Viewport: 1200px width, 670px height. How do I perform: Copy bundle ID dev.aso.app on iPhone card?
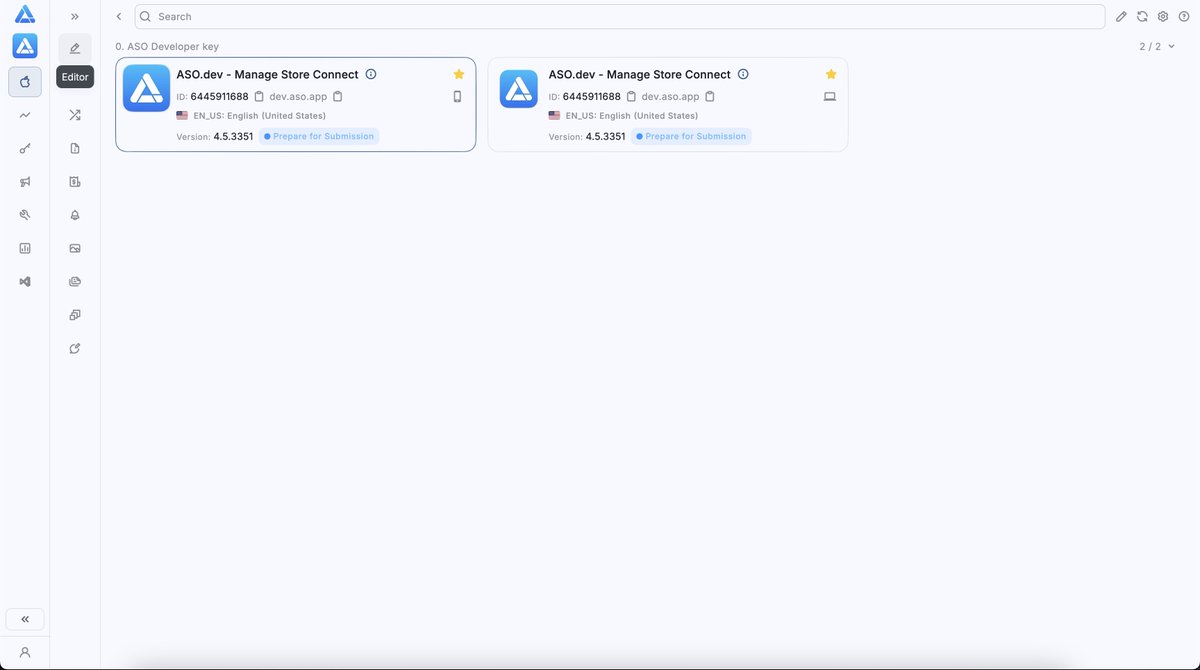click(338, 97)
